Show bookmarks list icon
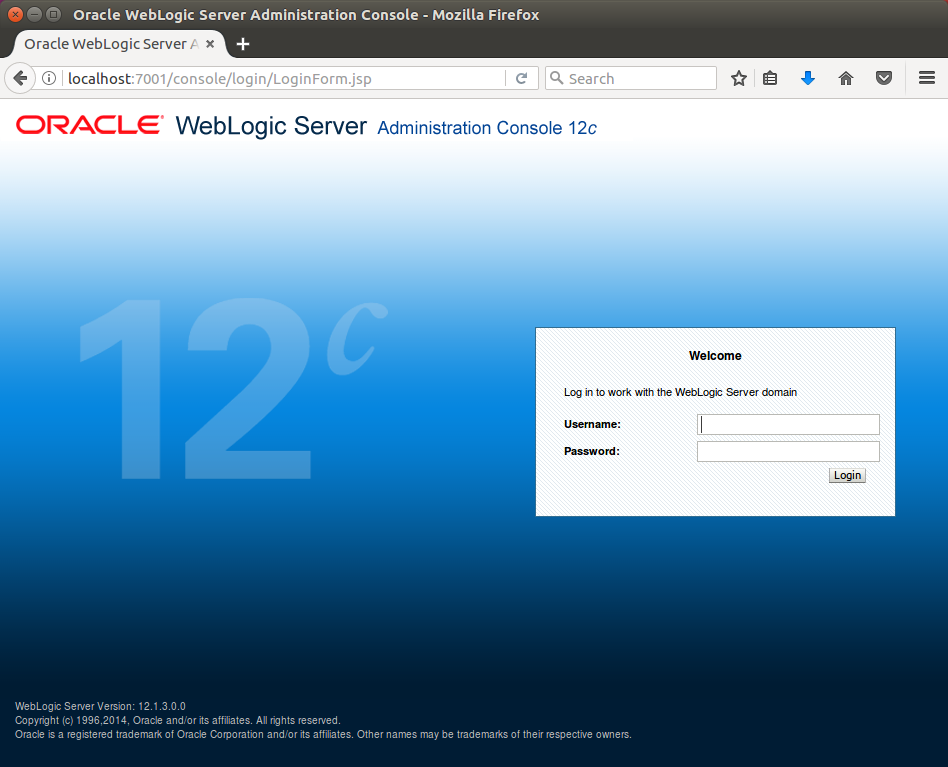Screen dimensions: 948x767 [x=770, y=79]
